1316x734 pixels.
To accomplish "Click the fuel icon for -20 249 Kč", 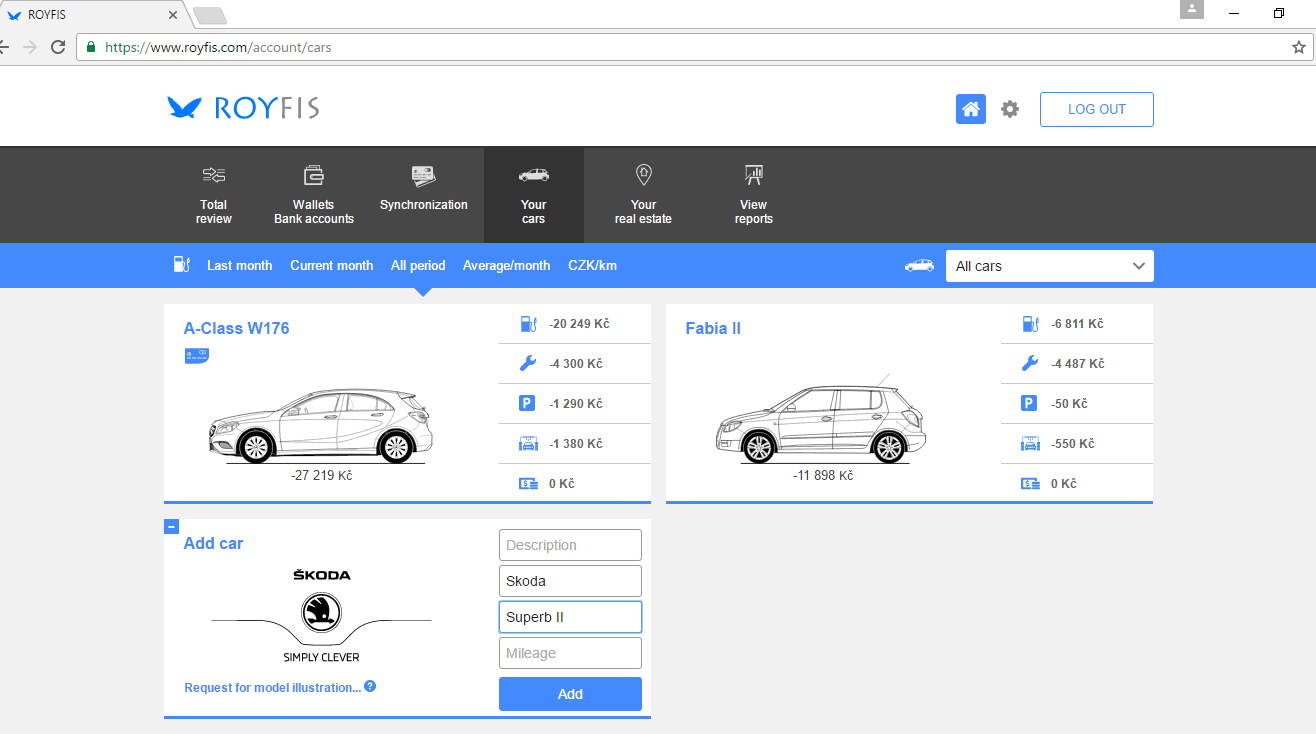I will pyautogui.click(x=528, y=324).
